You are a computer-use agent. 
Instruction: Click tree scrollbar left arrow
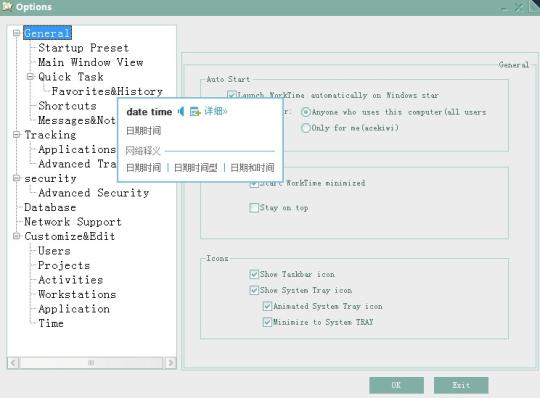click(x=13, y=363)
